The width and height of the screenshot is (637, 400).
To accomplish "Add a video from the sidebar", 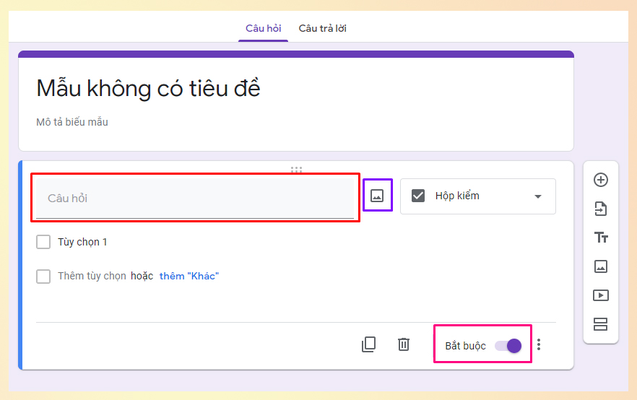I will tap(600, 295).
